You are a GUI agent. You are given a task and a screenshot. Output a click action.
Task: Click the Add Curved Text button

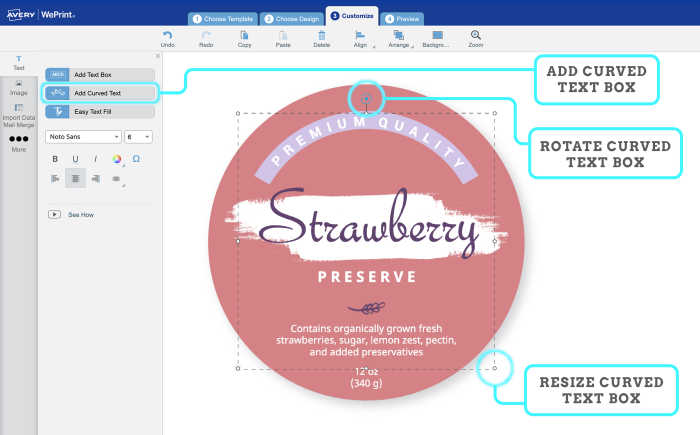click(x=100, y=93)
